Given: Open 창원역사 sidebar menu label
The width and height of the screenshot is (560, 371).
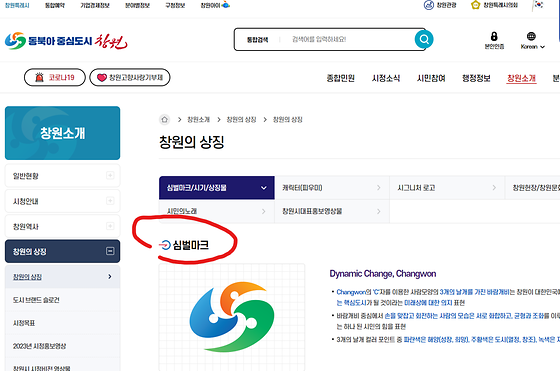Looking at the screenshot, I should (25, 226).
